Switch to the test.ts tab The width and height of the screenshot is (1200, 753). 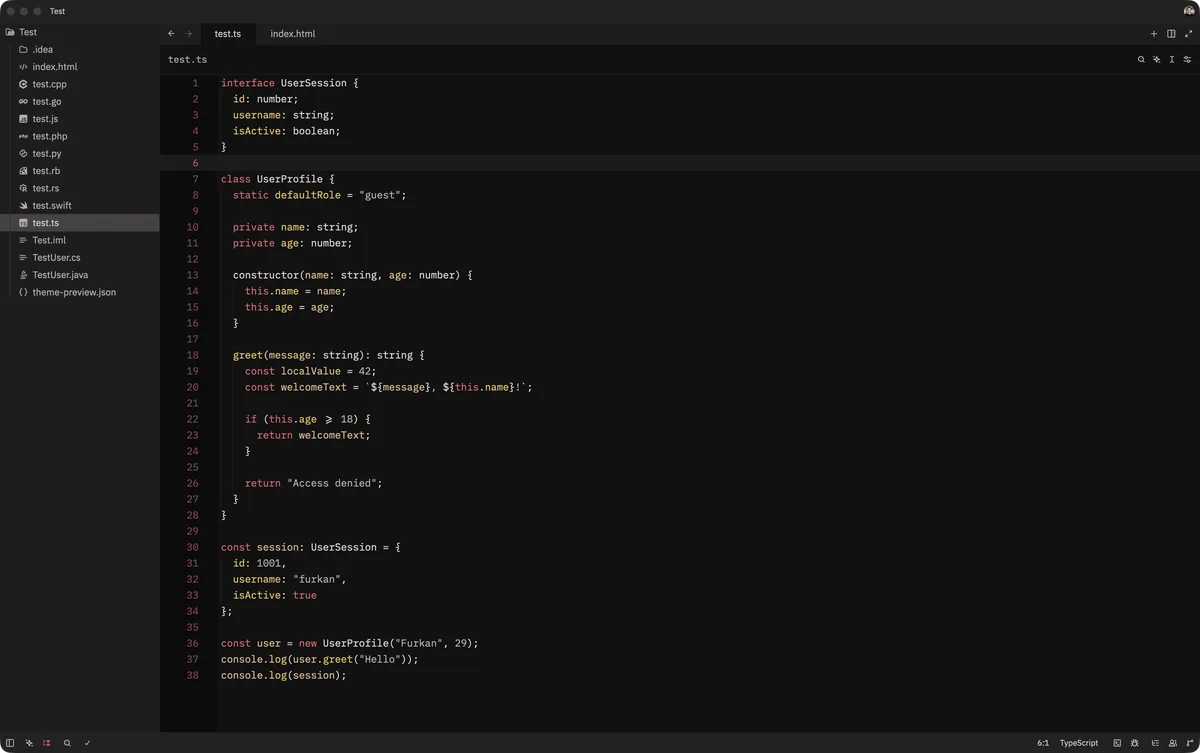(228, 33)
